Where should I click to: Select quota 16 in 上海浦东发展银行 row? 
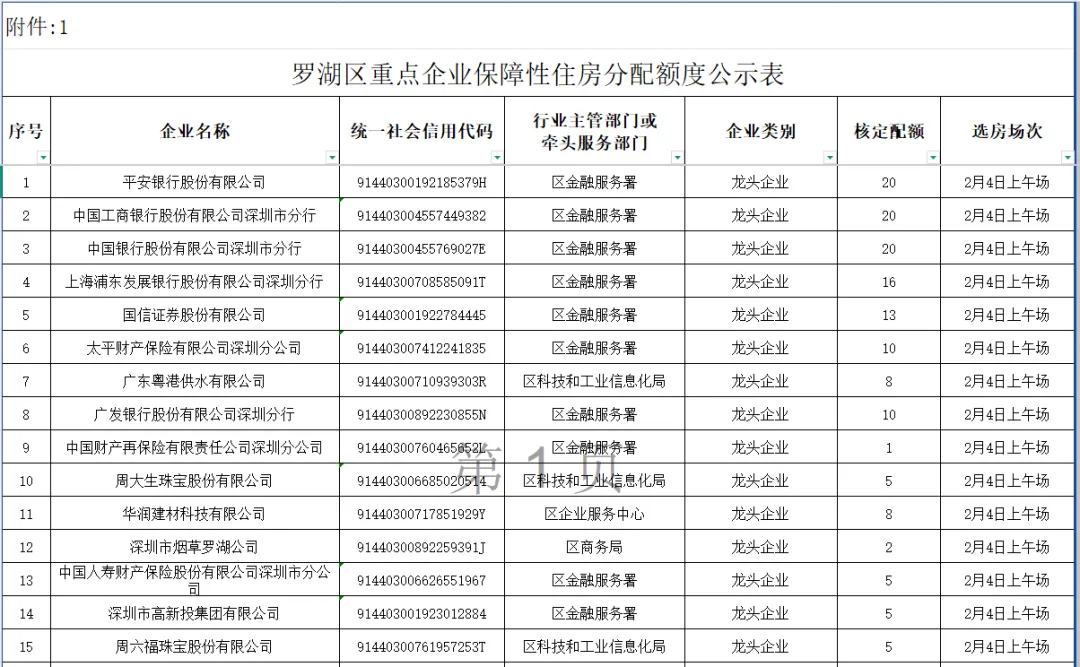point(889,282)
